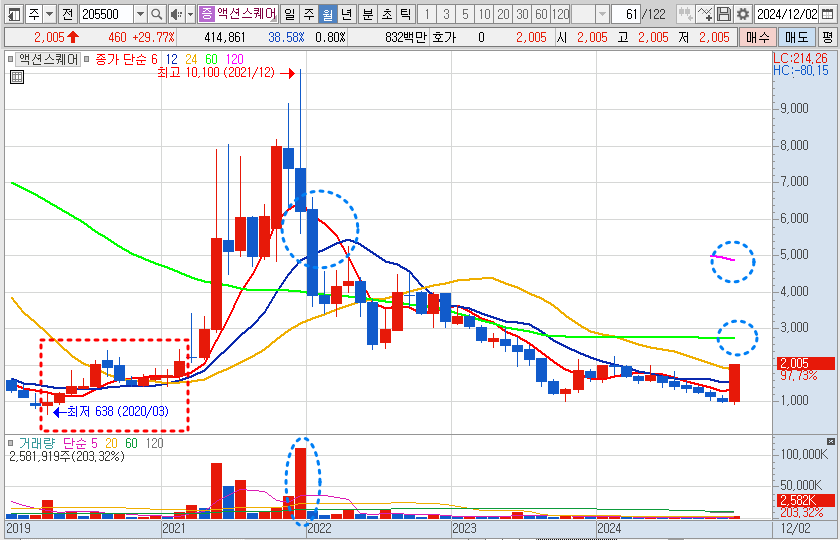Click the candle count field showing 61
The width and height of the screenshot is (840, 540).
pos(626,14)
